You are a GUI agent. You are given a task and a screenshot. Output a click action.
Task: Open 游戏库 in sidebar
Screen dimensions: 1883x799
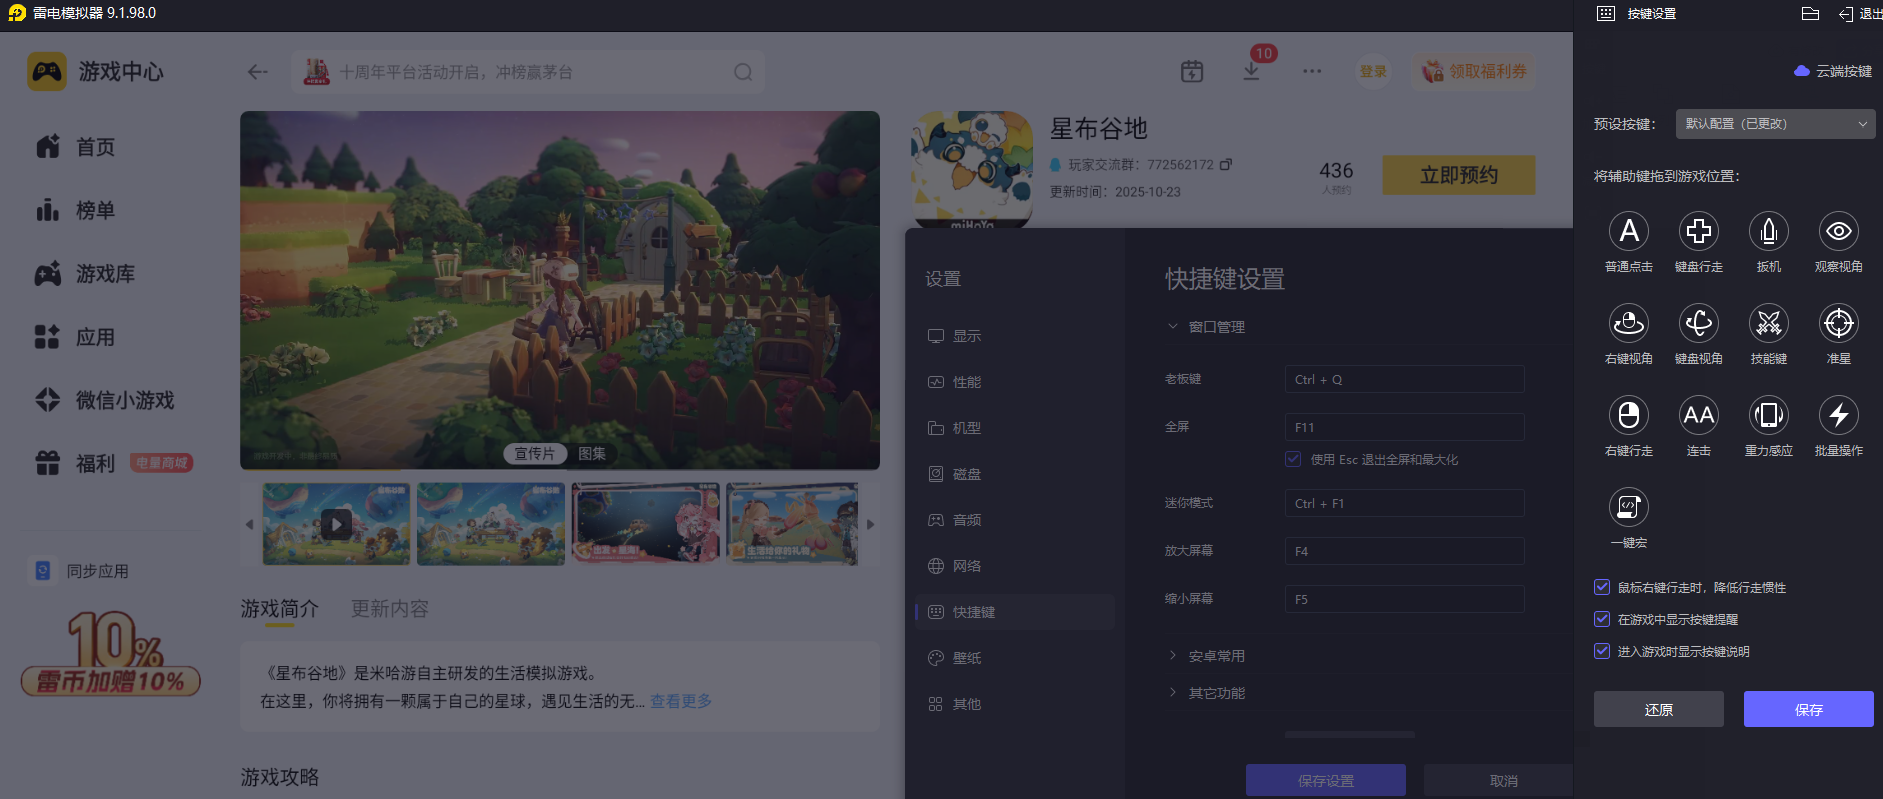coord(85,274)
